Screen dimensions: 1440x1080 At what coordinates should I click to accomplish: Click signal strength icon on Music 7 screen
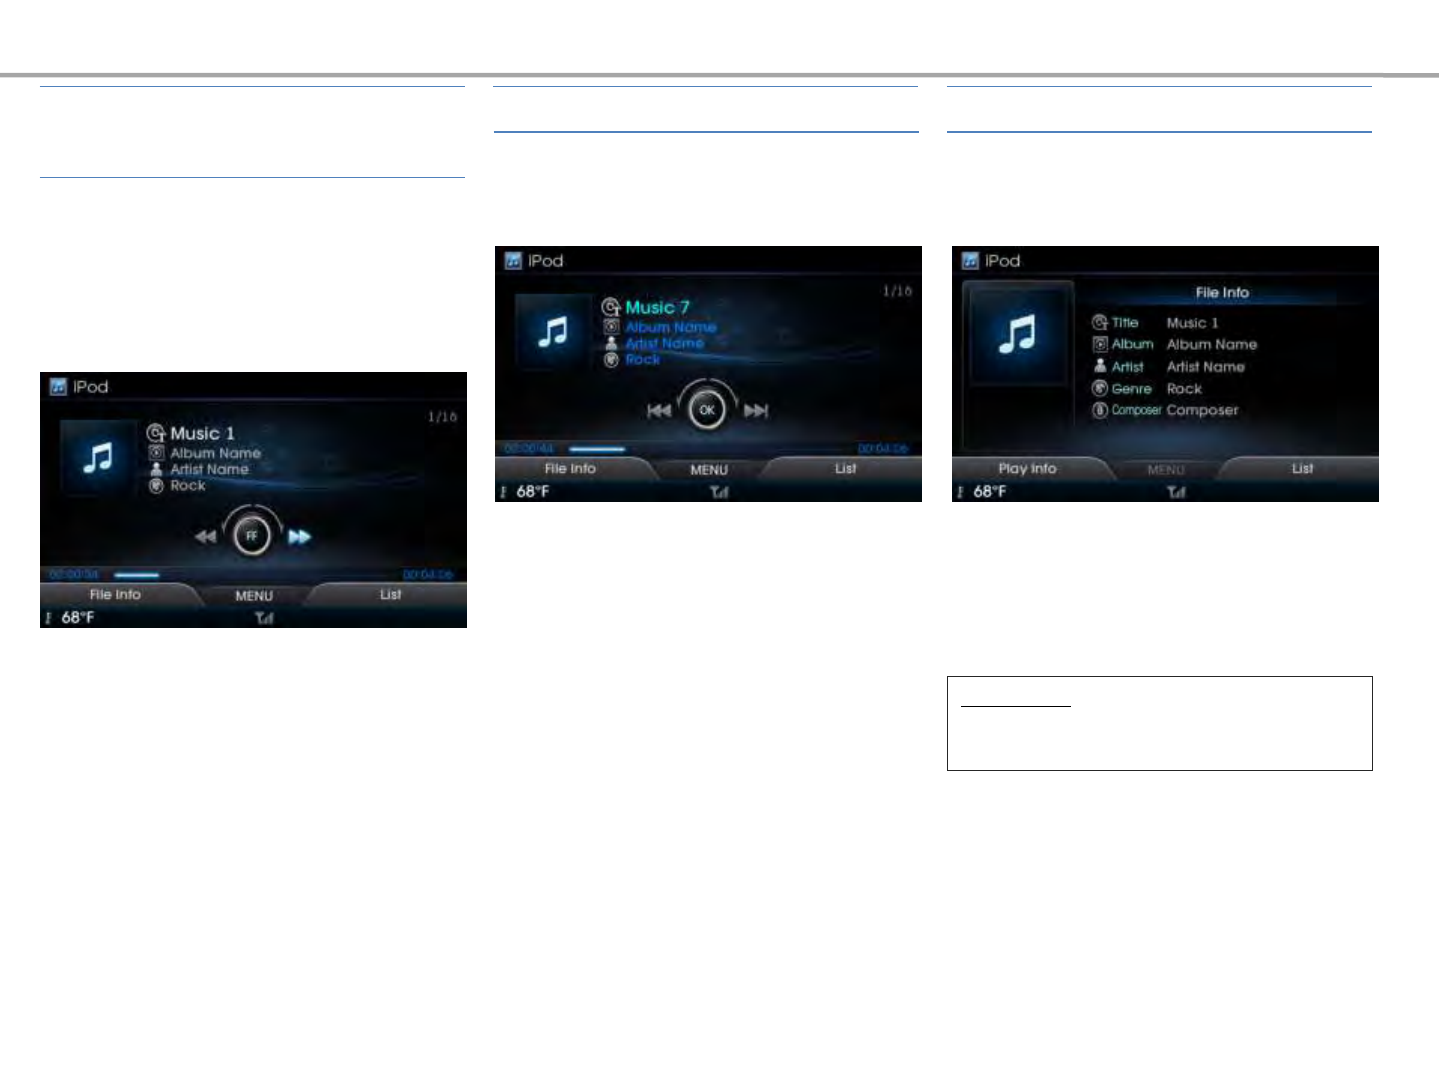click(x=719, y=492)
